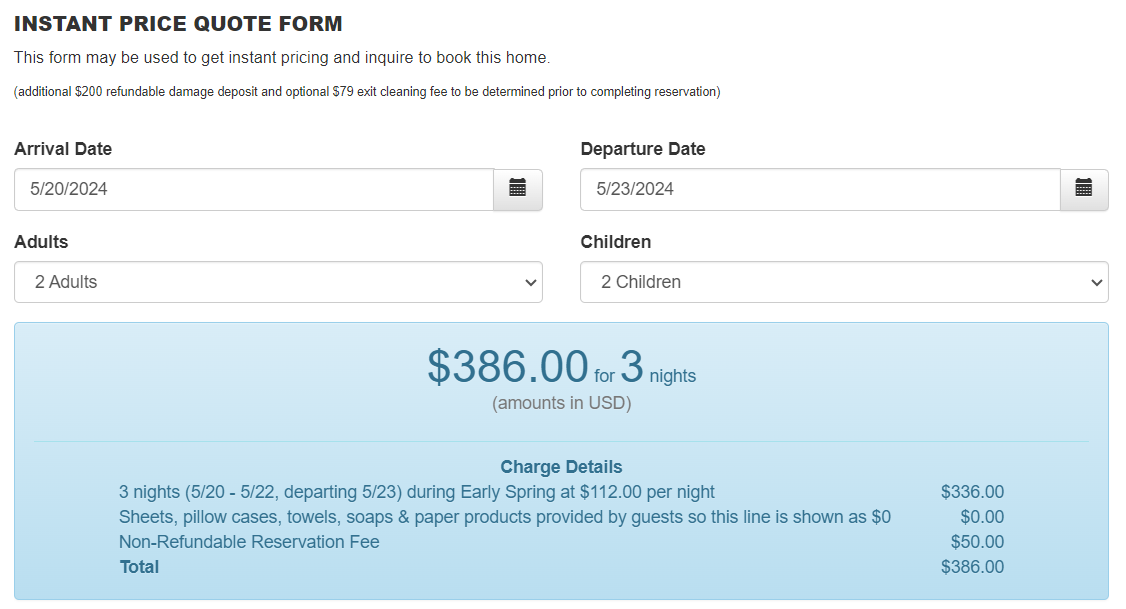Open the Arrival Date calendar picker
1126x609 pixels.
[518, 189]
